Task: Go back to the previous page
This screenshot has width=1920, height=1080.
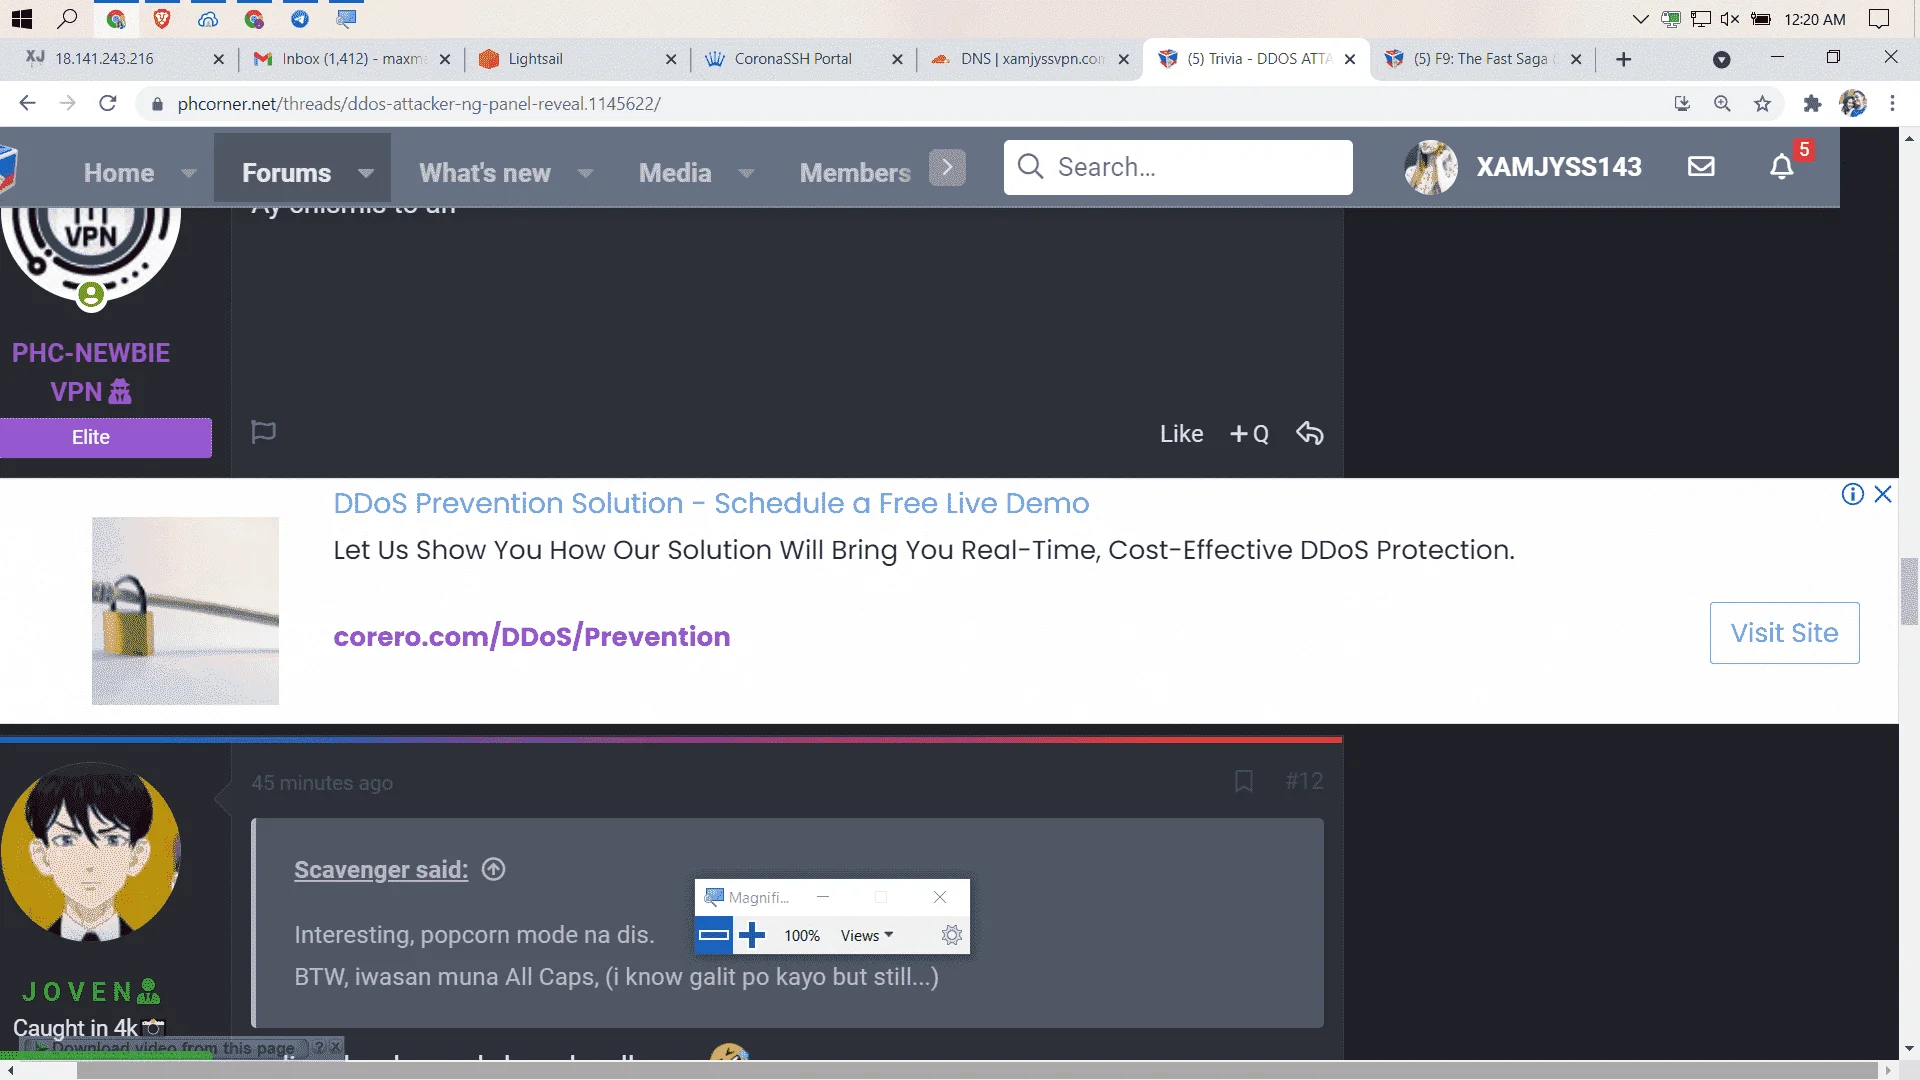Action: click(27, 103)
